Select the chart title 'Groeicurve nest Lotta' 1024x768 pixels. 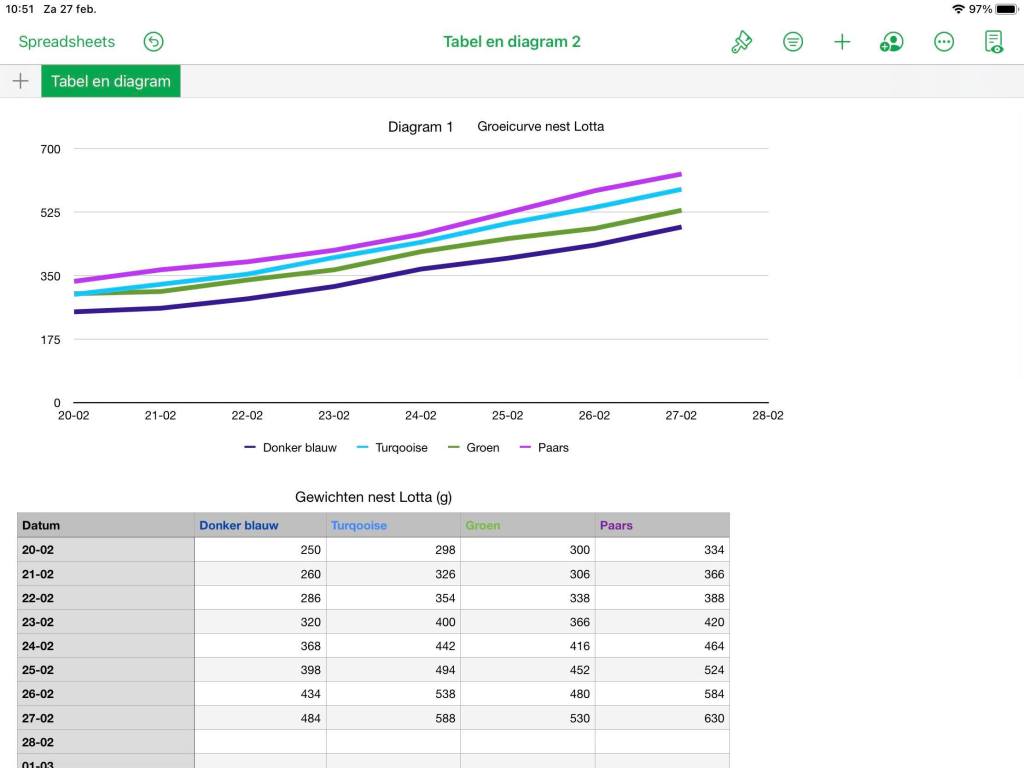540,127
